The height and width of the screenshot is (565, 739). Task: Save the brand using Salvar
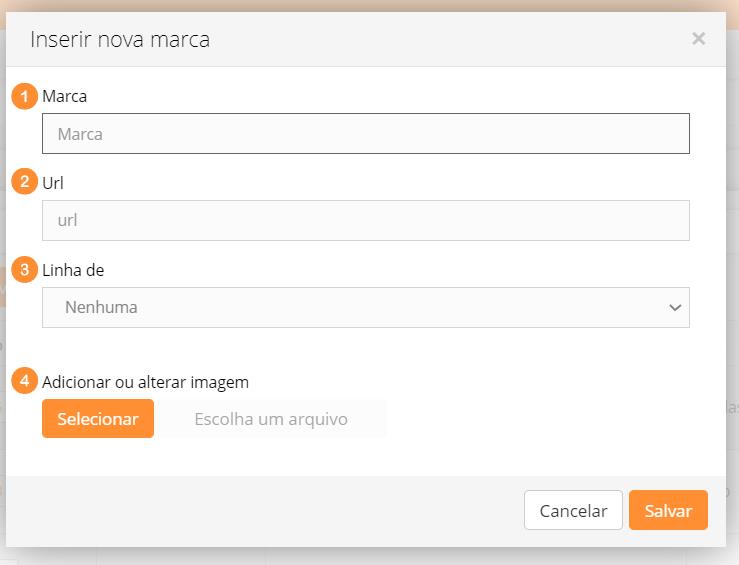(668, 510)
